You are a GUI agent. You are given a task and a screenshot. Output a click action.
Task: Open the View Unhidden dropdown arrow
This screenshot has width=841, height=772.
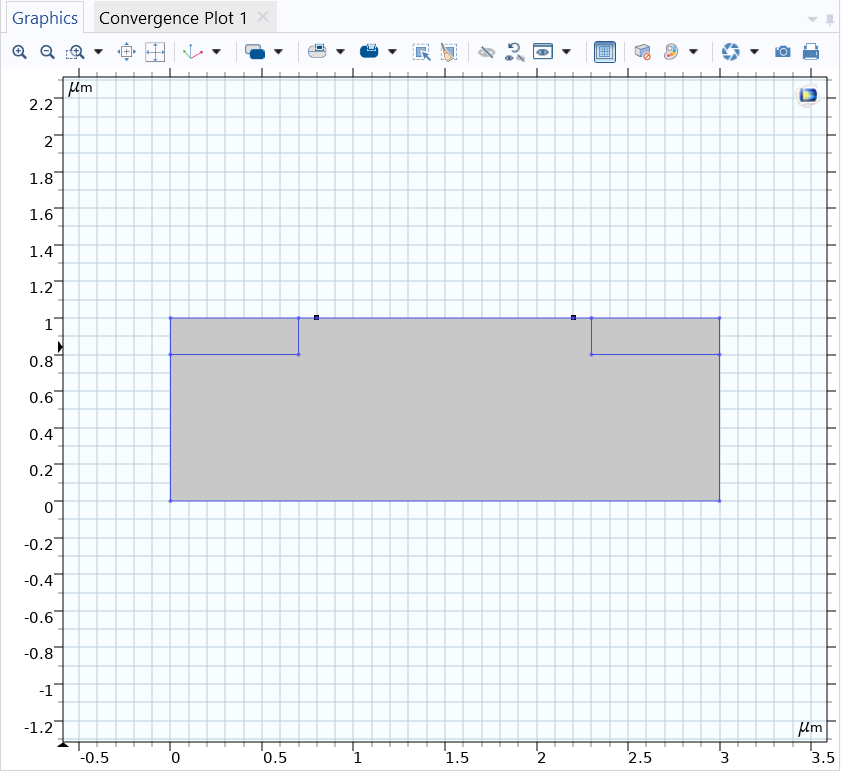[x=566, y=52]
